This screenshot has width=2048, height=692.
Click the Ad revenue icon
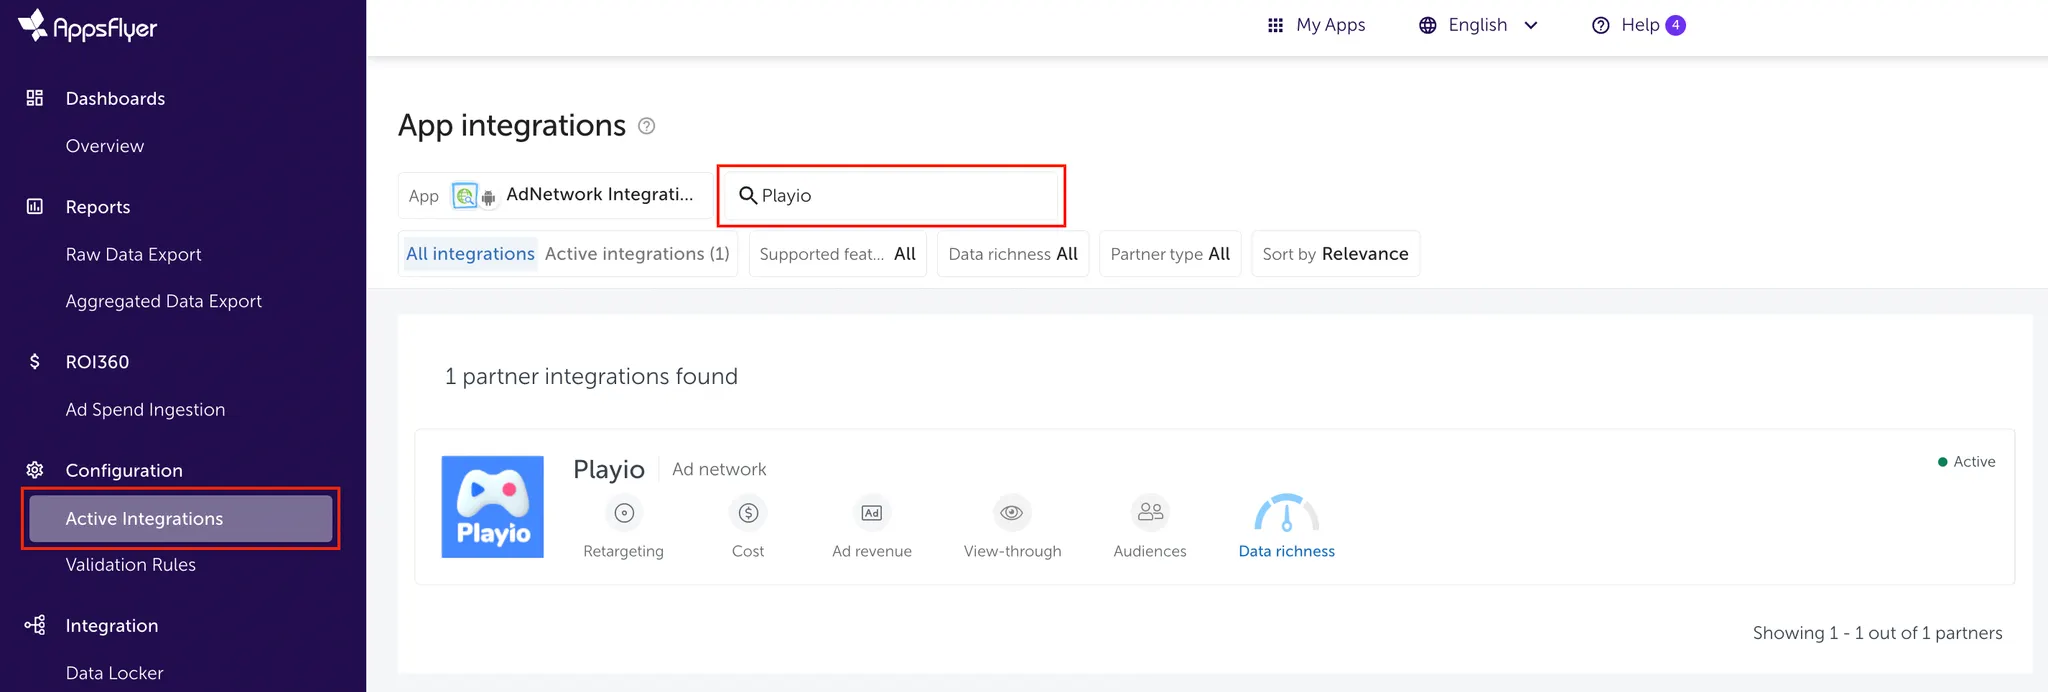(872, 513)
